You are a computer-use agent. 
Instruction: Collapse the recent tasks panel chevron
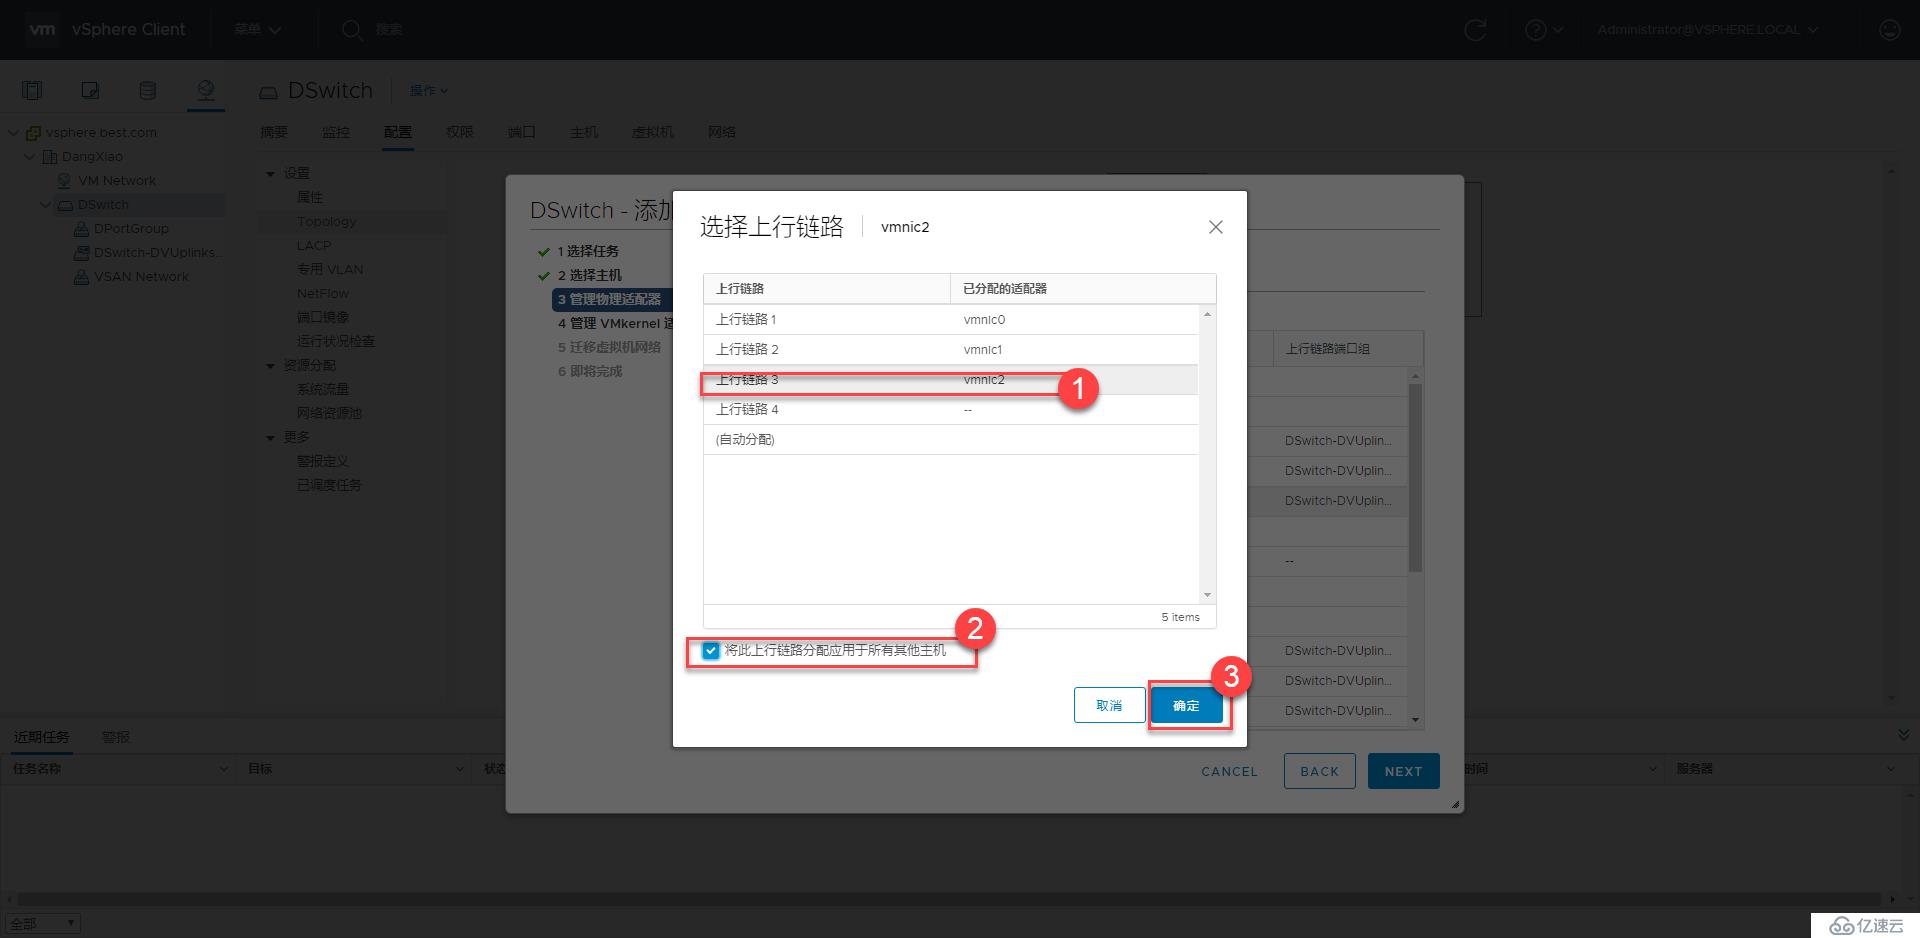click(1903, 736)
